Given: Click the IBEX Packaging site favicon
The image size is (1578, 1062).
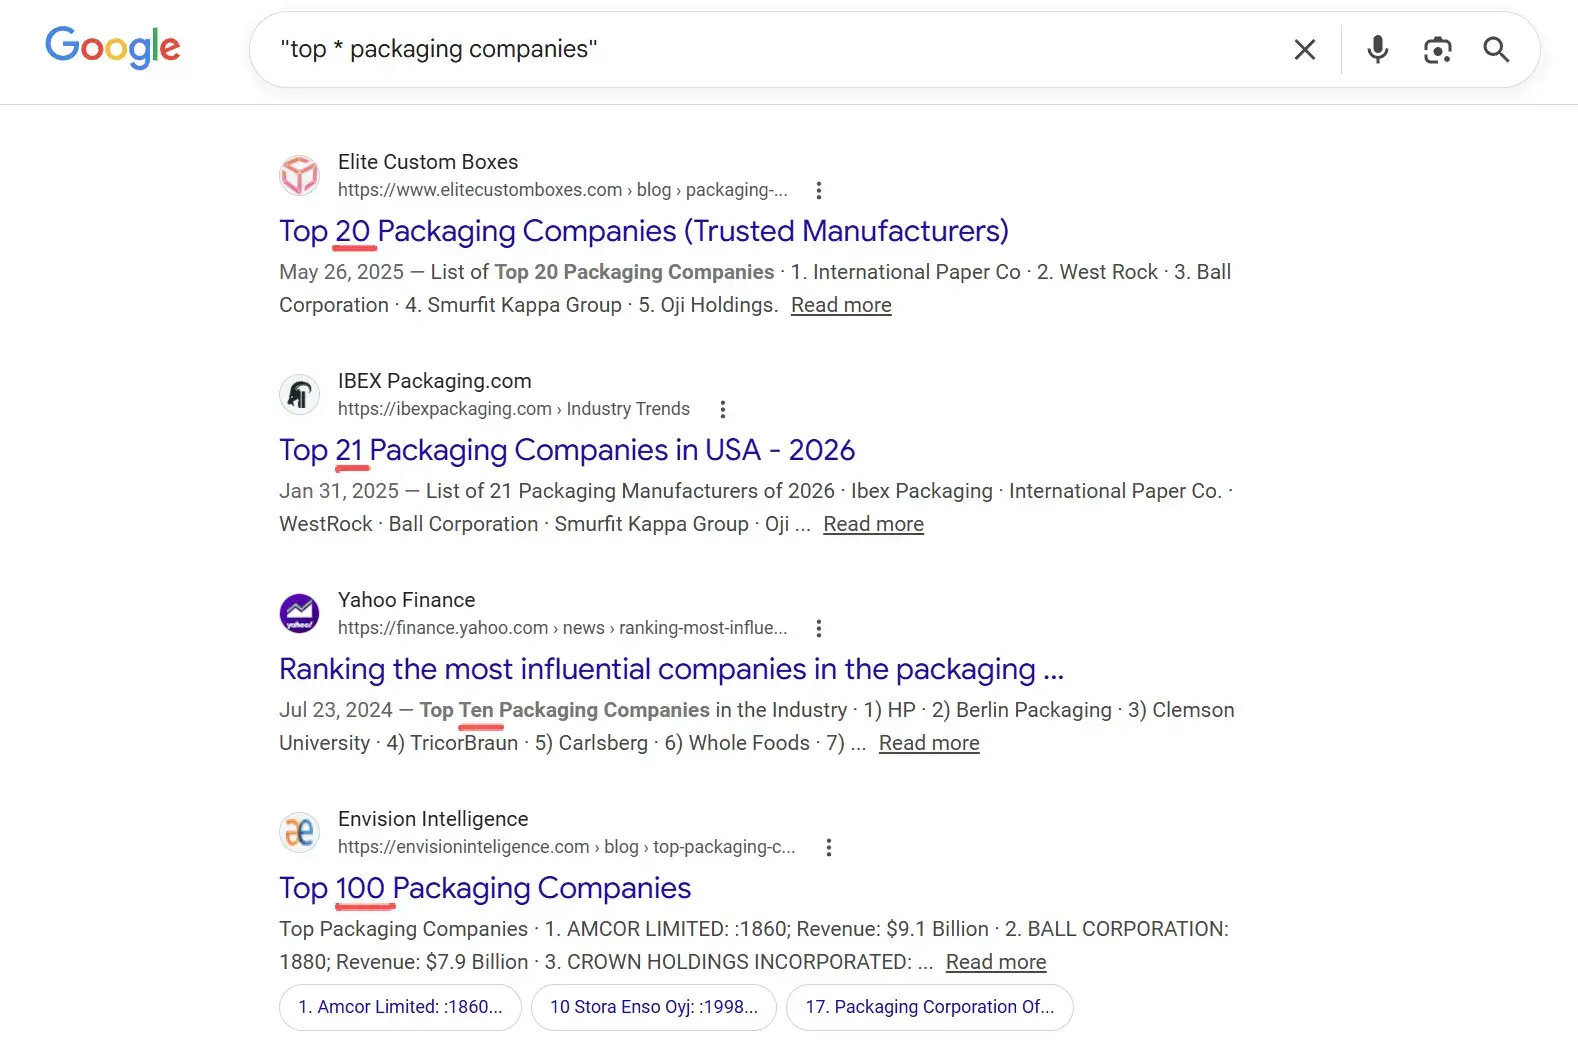Looking at the screenshot, I should (299, 394).
